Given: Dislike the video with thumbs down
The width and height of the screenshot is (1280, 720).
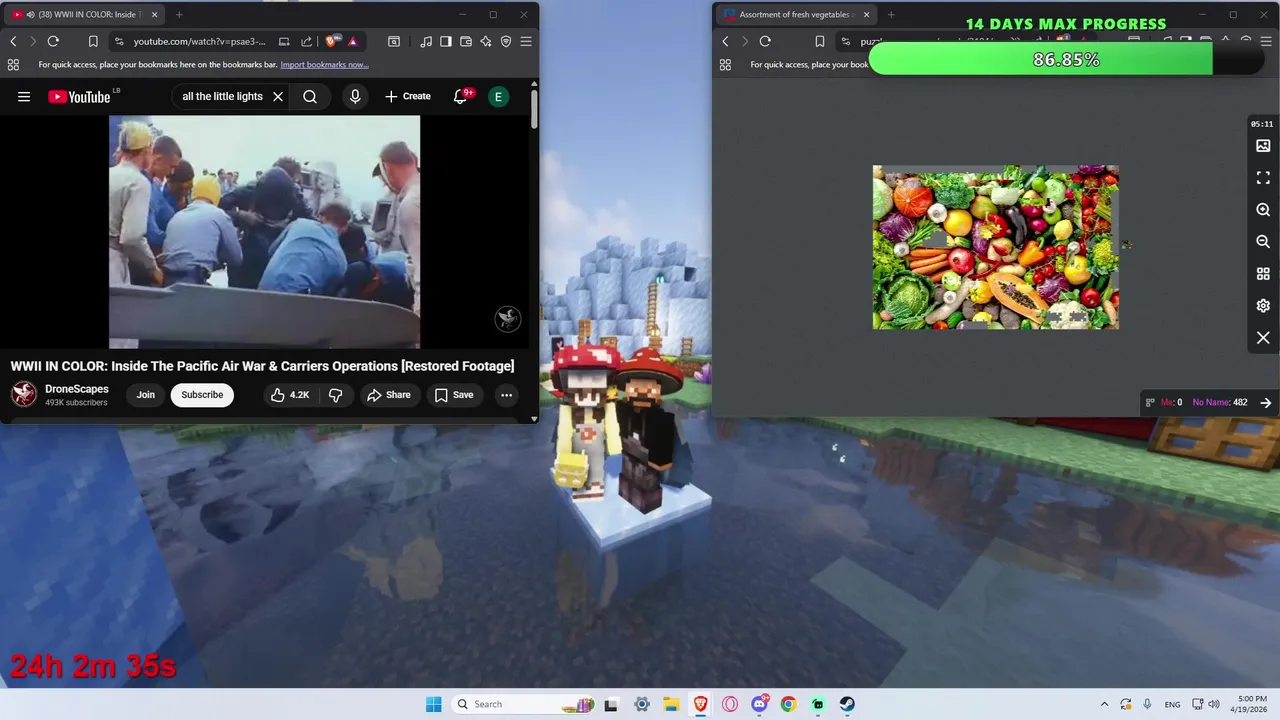Looking at the screenshot, I should point(336,395).
